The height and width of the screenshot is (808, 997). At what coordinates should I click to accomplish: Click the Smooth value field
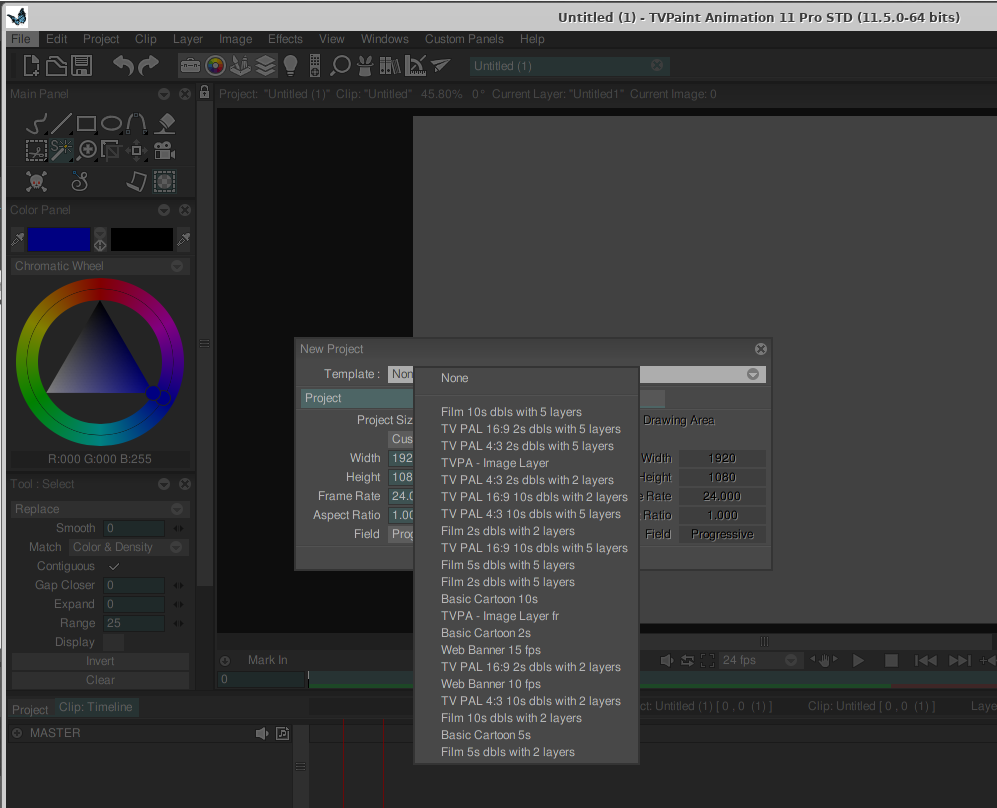(134, 528)
